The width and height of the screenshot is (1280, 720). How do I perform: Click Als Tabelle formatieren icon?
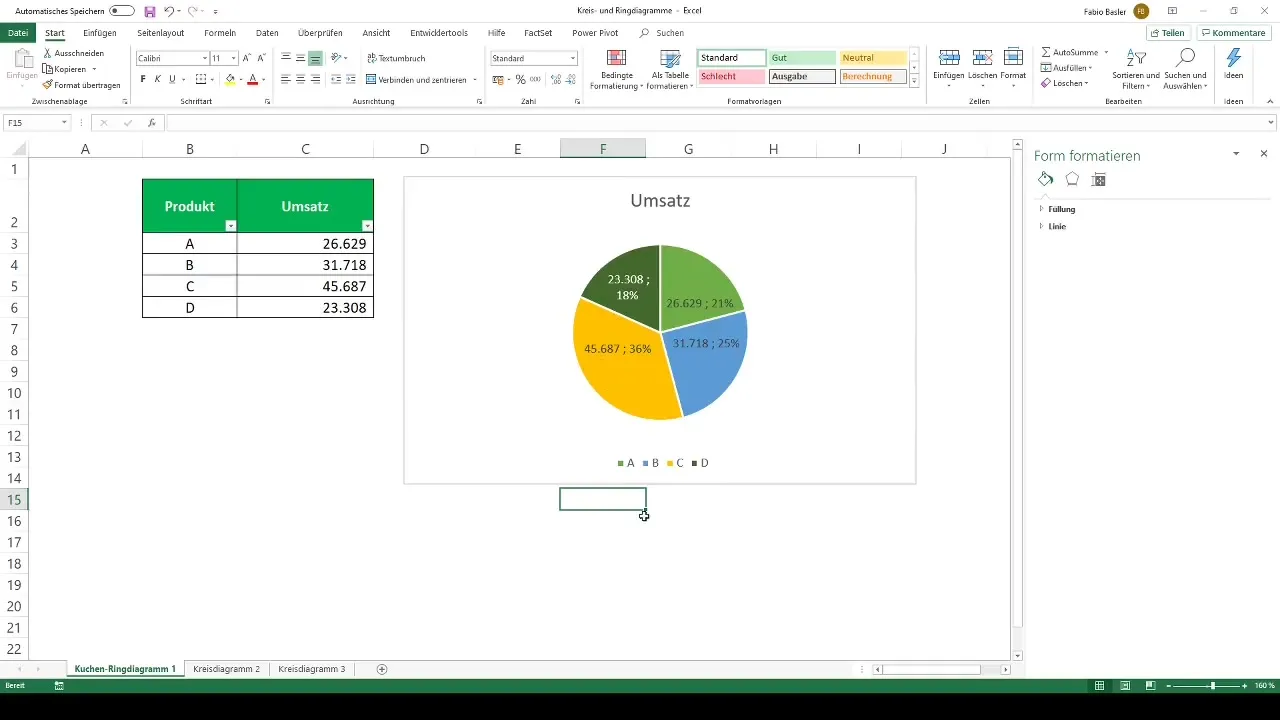pyautogui.click(x=670, y=58)
